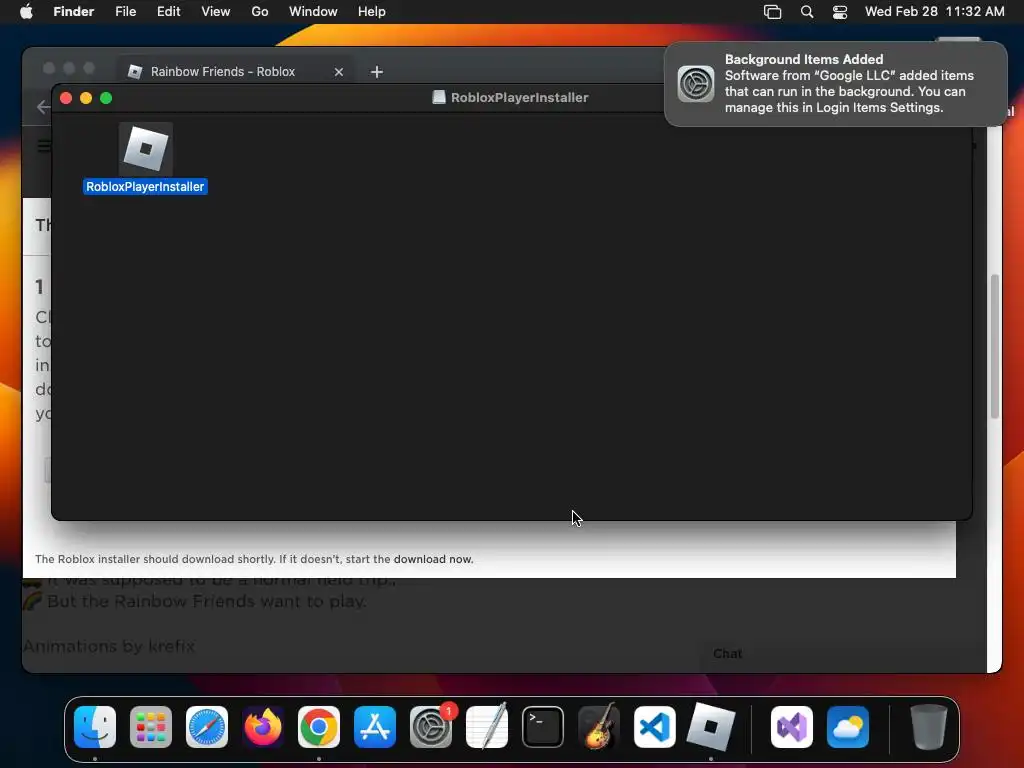Click the Chat label in the browser
This screenshot has height=768, width=1024.
tap(728, 654)
